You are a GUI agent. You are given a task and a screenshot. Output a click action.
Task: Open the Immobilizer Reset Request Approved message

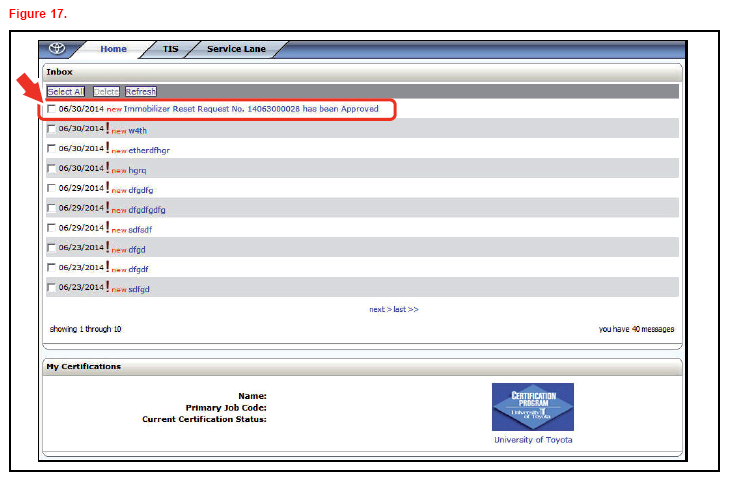(251, 109)
